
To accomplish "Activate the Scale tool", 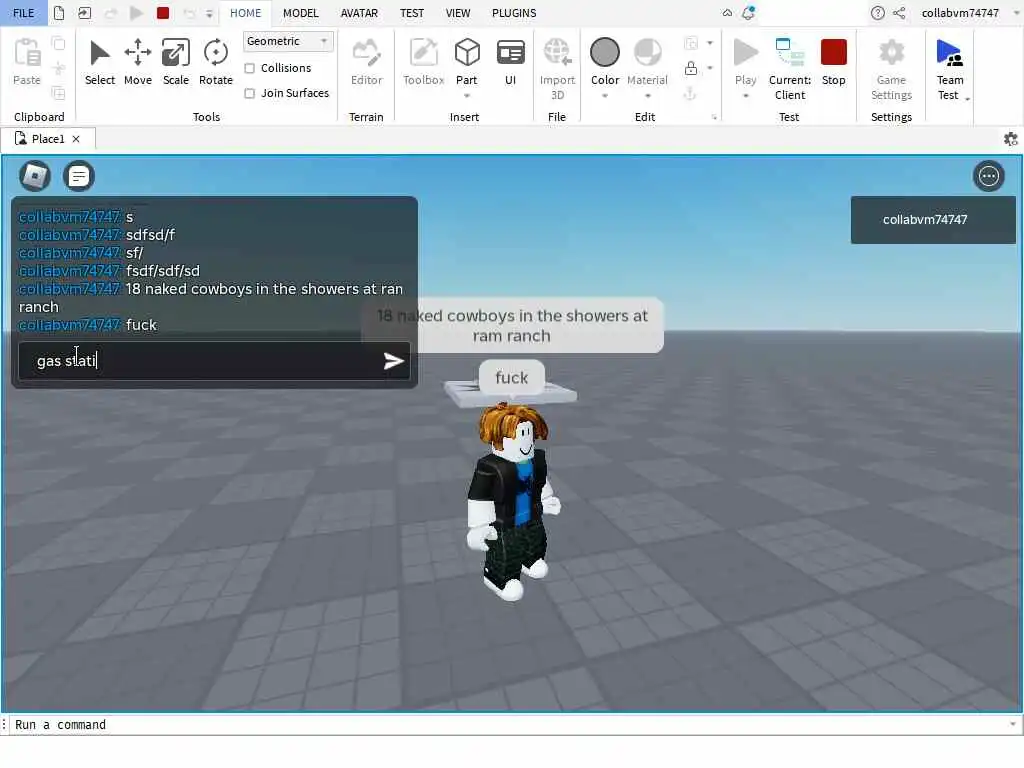I will tap(176, 62).
